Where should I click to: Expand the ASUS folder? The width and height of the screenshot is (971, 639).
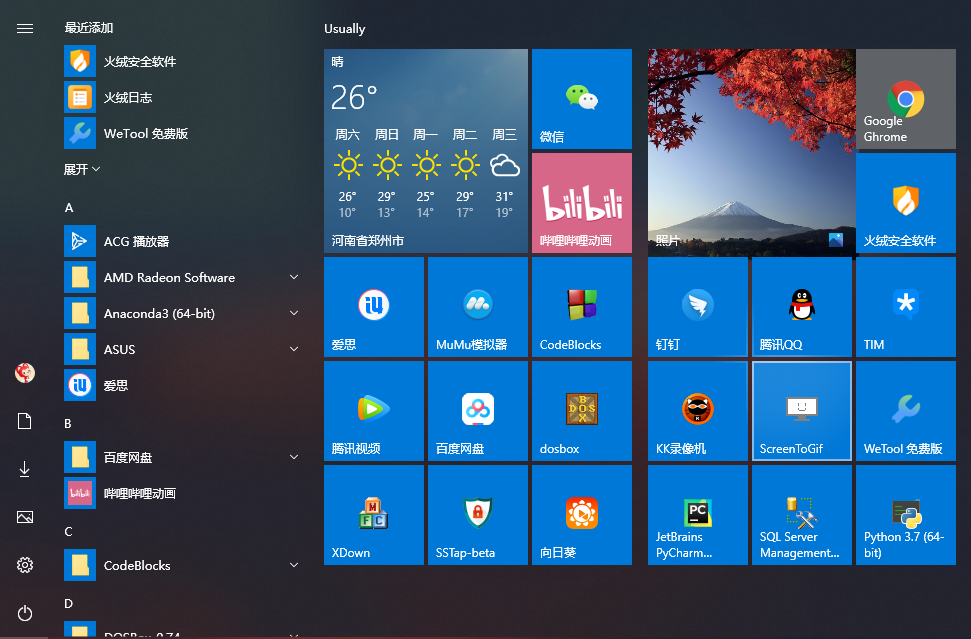[x=294, y=349]
